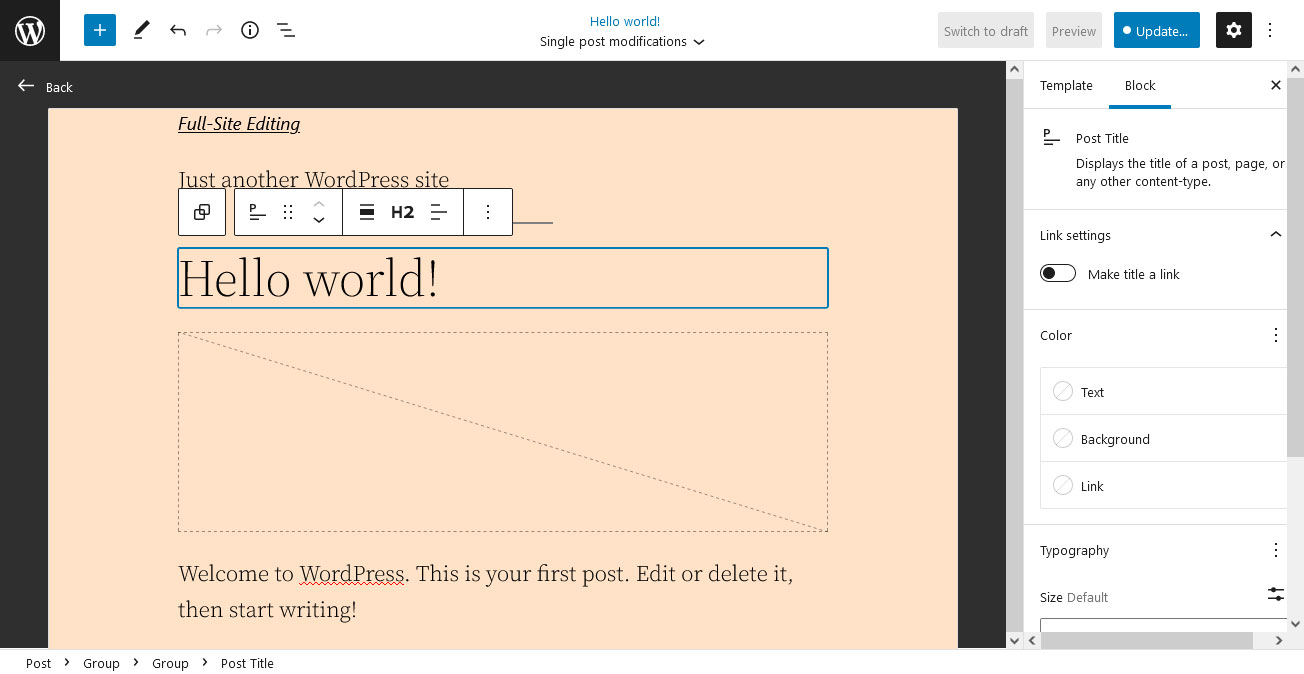Open the List View outline
Viewport: 1304px width, 674px height.
(286, 30)
